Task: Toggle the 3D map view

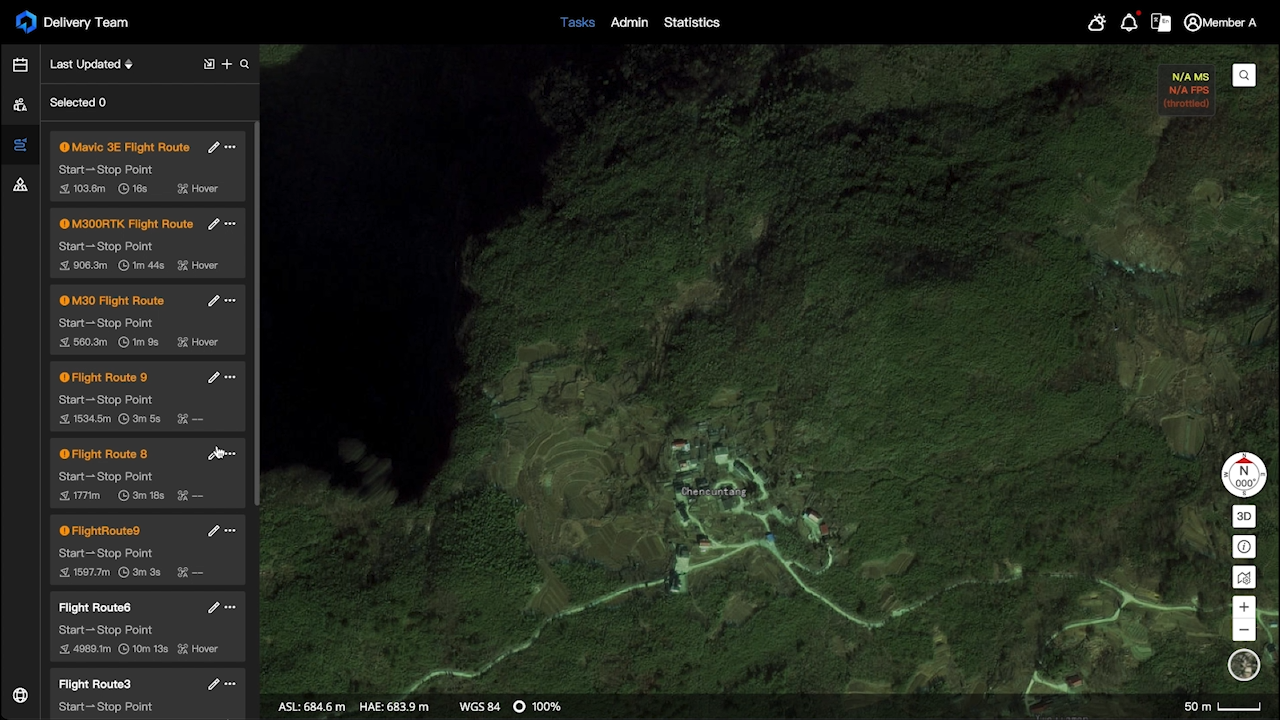Action: point(1244,516)
